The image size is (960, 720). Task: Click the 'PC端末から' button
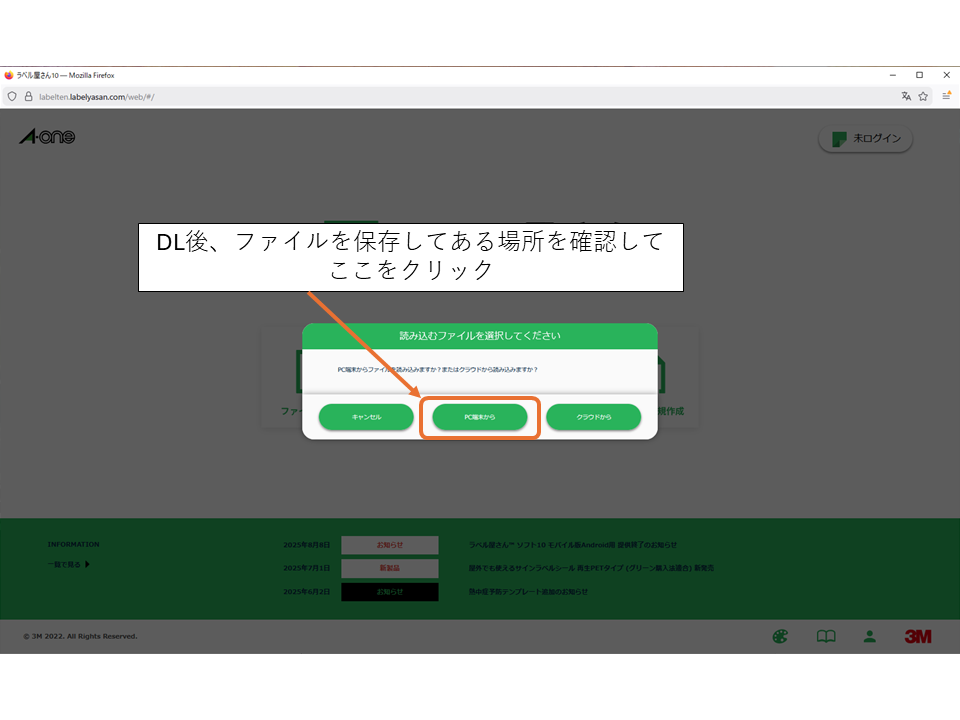[480, 417]
